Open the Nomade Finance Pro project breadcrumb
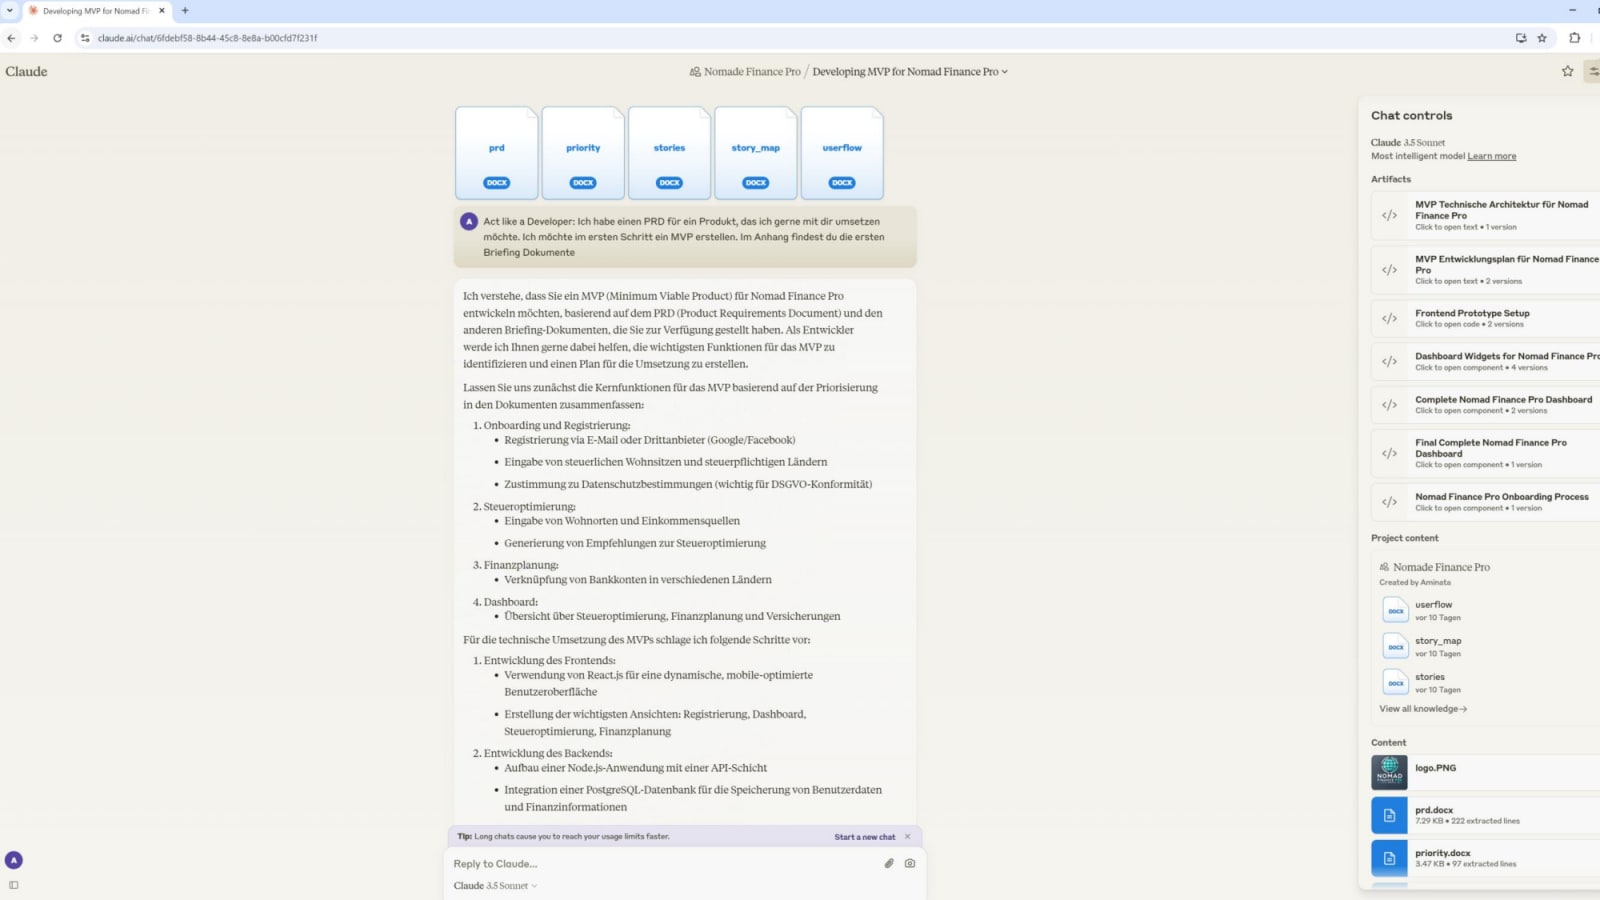The width and height of the screenshot is (1600, 900). coord(745,72)
